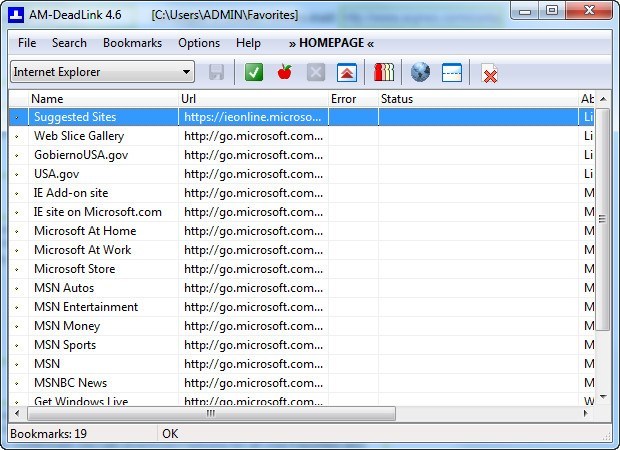Image resolution: width=620 pixels, height=450 pixels.
Task: Click the red apple check icon
Action: (285, 72)
